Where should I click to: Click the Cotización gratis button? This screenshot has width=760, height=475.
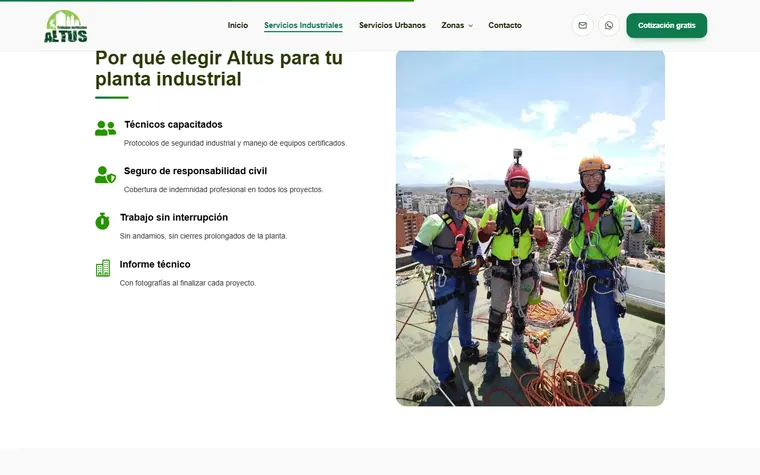coord(666,25)
